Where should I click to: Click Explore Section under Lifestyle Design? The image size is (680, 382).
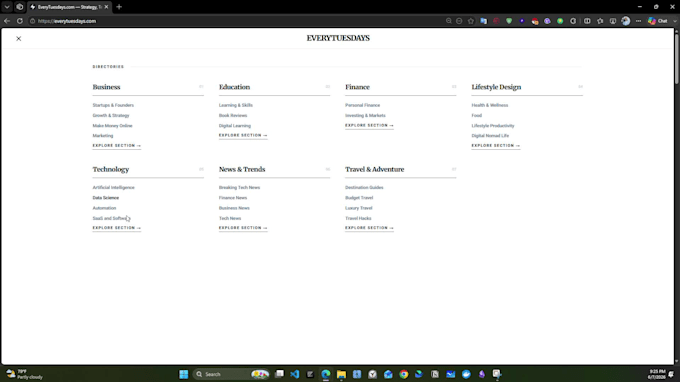click(496, 146)
